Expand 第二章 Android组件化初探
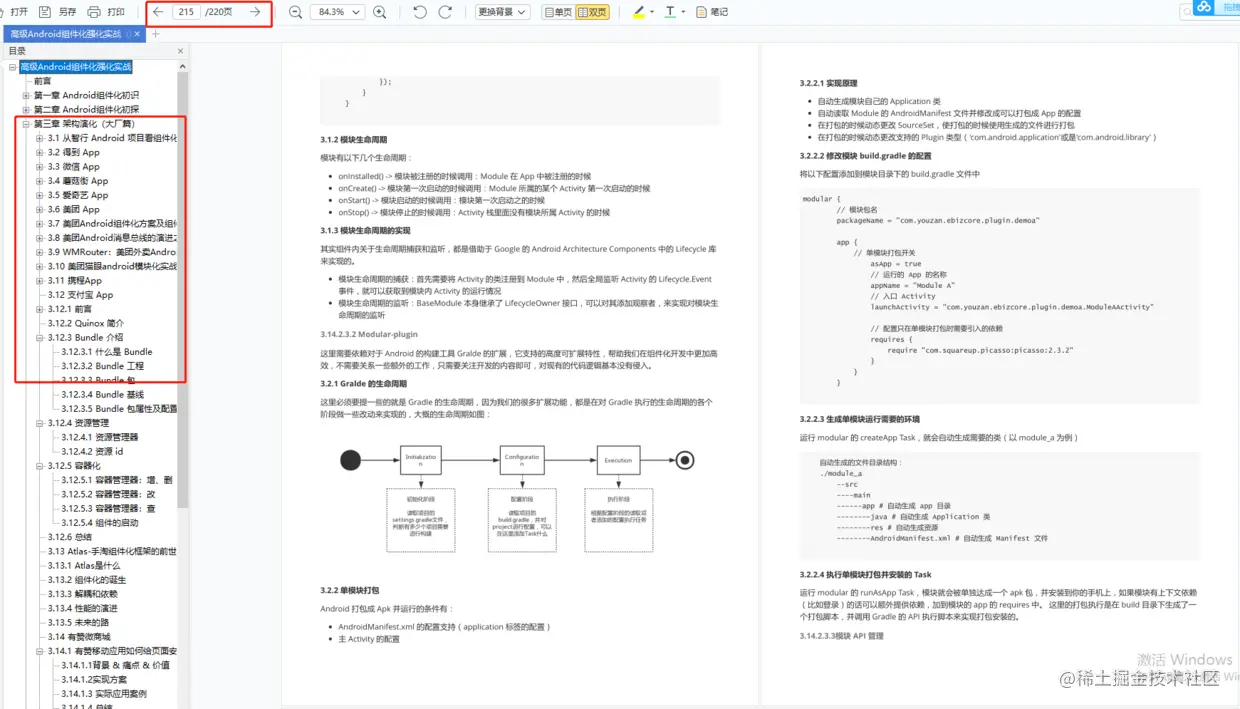1240x709 pixels. (26, 110)
